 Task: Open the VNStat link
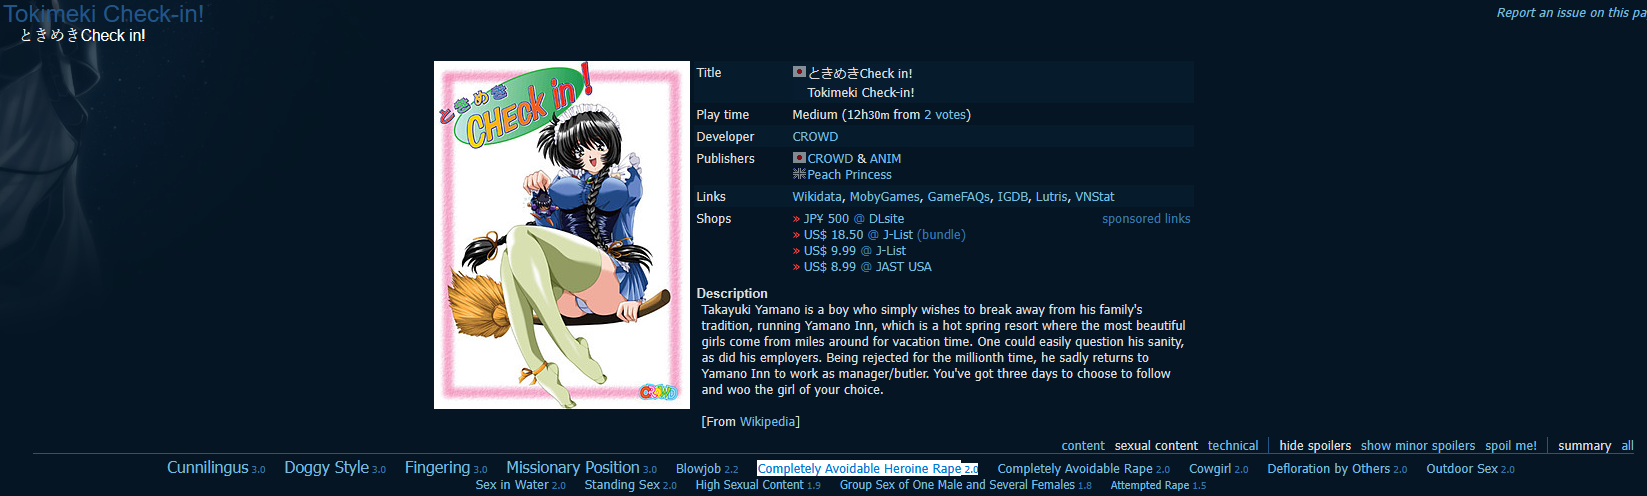pyautogui.click(x=1094, y=197)
